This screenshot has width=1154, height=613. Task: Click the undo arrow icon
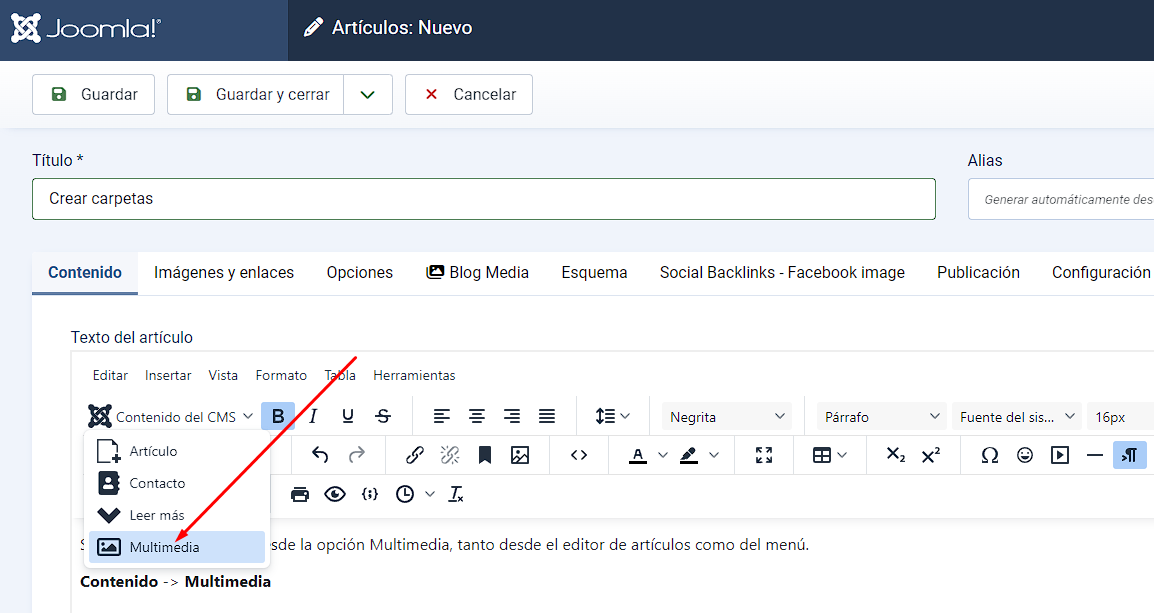[320, 455]
